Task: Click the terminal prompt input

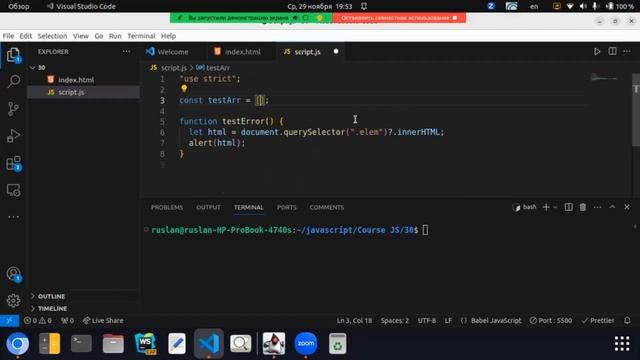Action: tap(425, 230)
